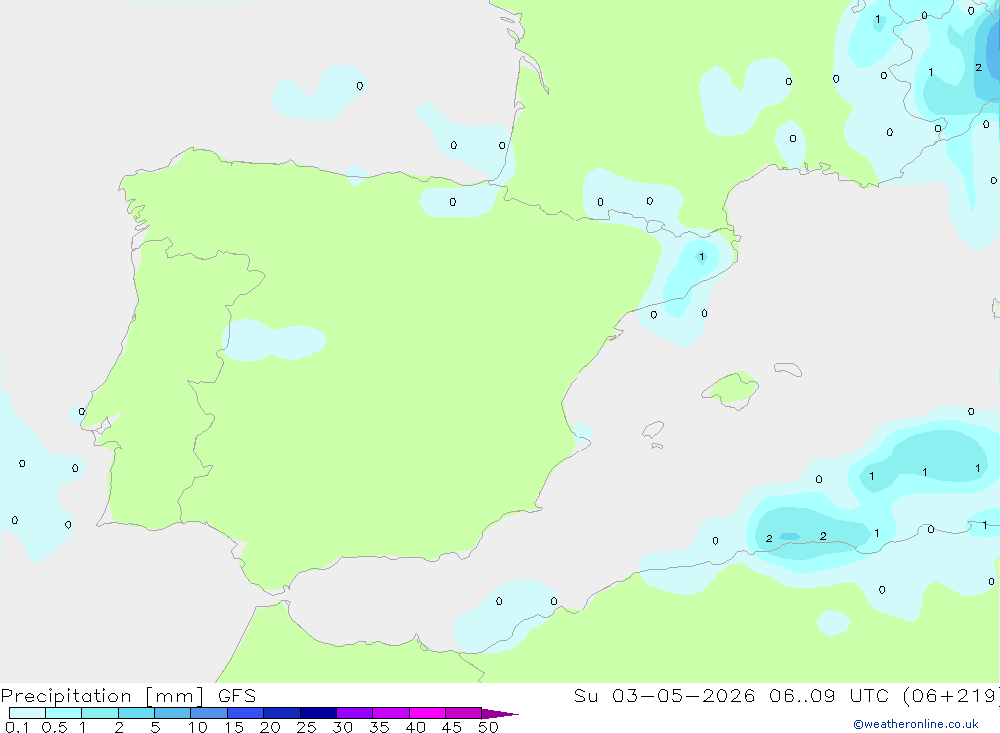Select the 45–50 mm legend color swatch

point(464,713)
